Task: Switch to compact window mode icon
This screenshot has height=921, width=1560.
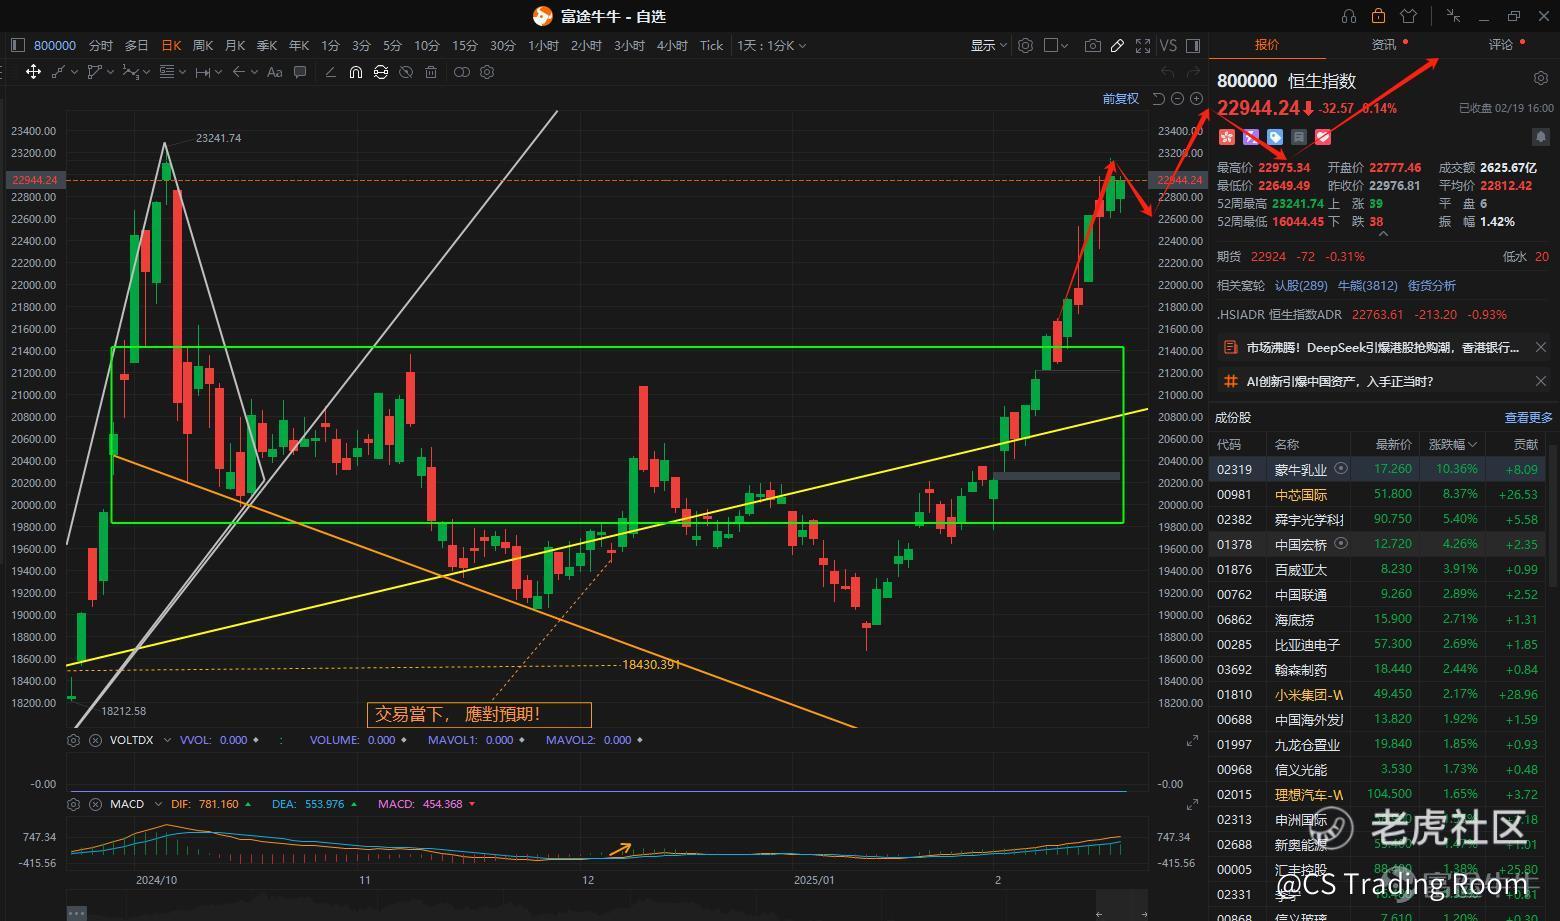Action: point(1453,16)
